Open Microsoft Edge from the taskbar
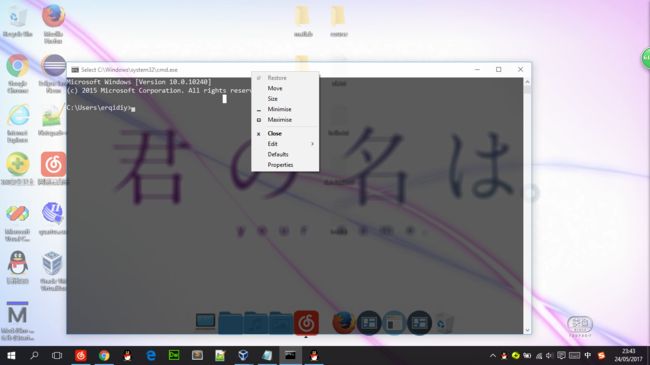This screenshot has width=650, height=365. coord(151,355)
